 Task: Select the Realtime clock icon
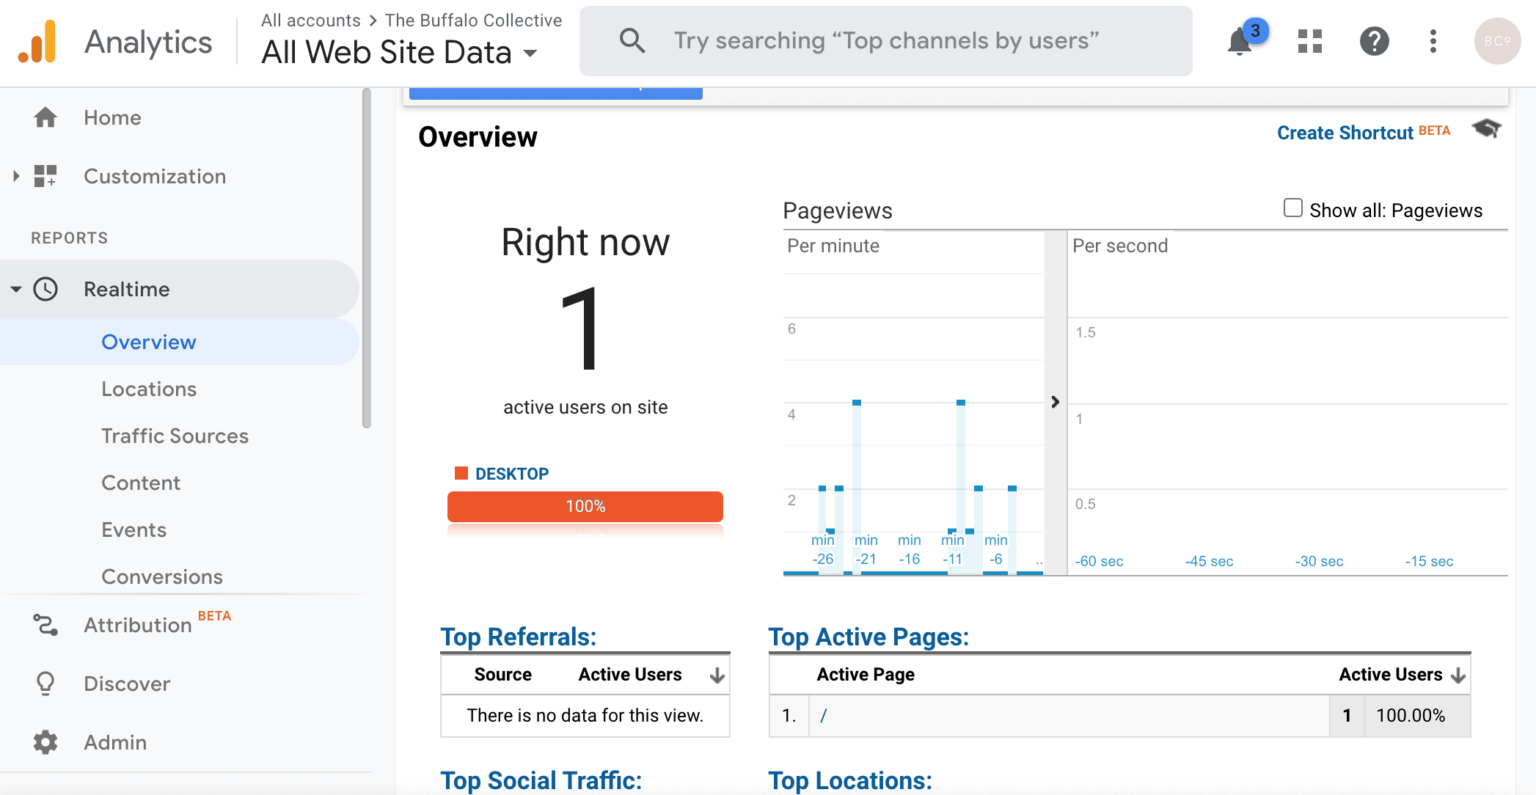[46, 288]
